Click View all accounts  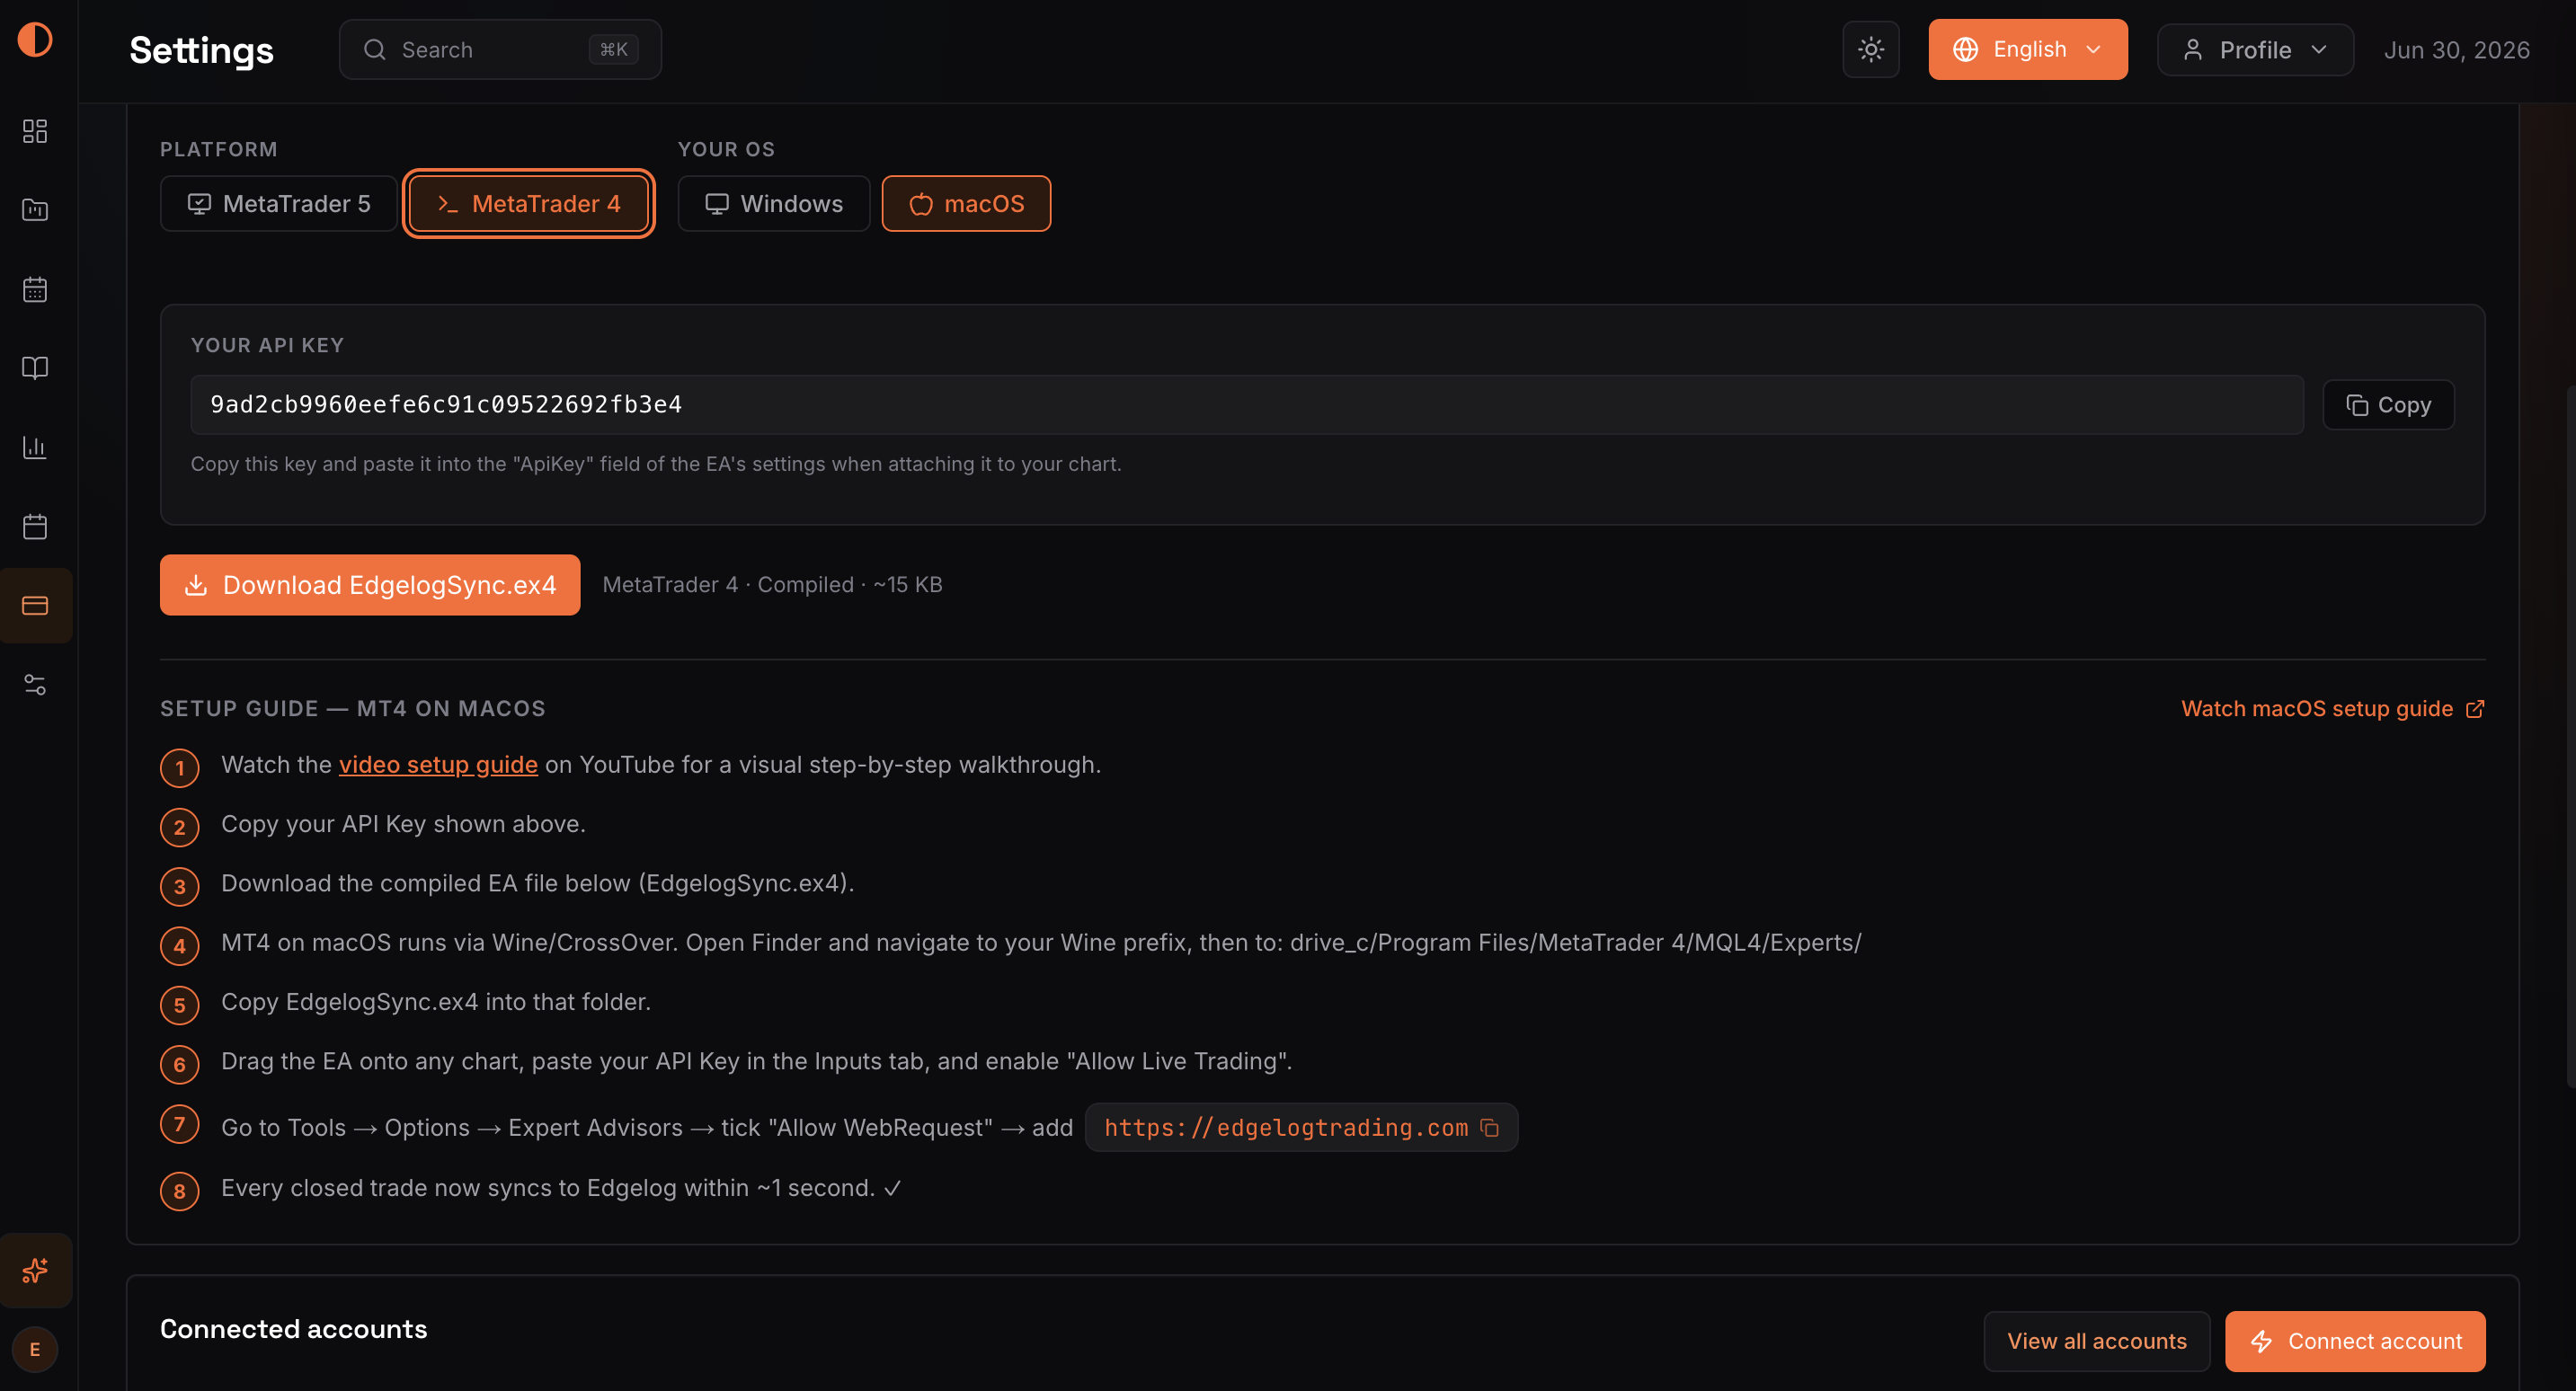tap(2097, 1340)
